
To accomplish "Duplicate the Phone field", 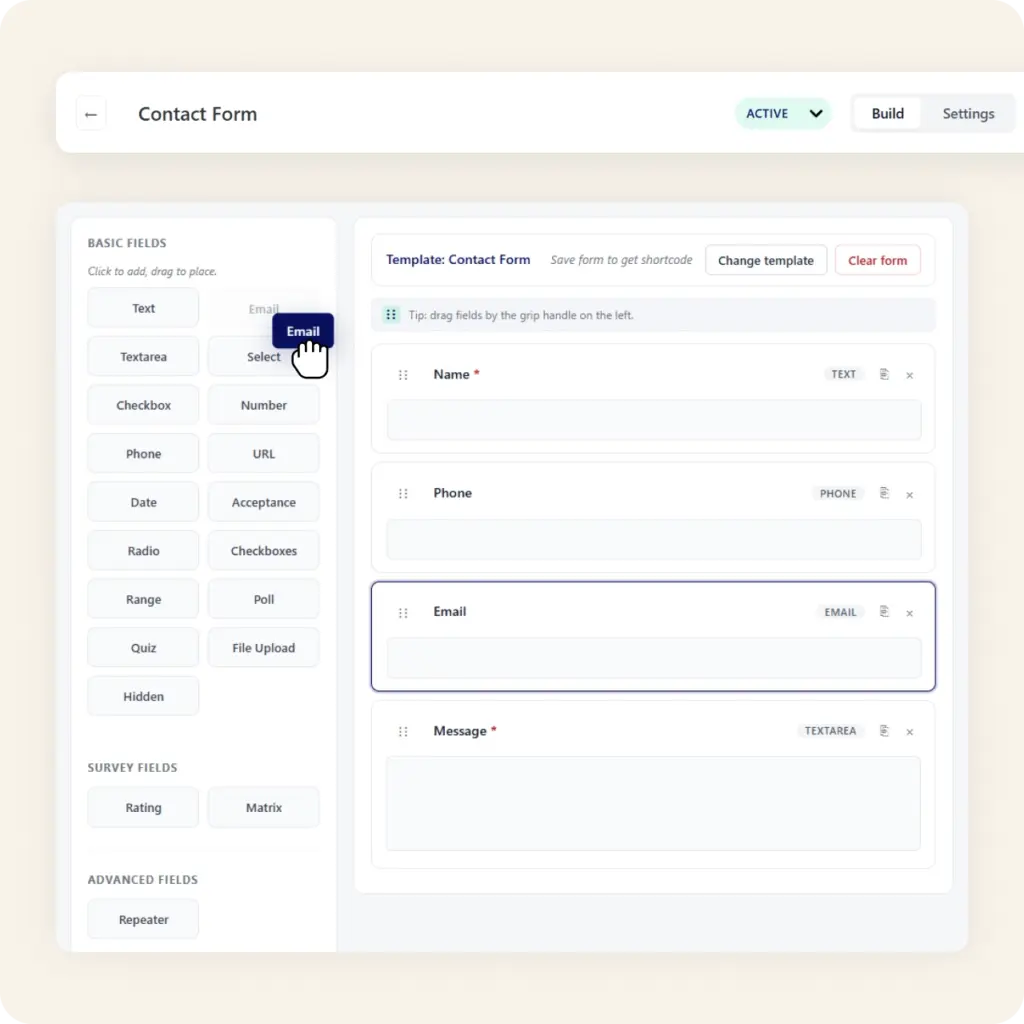I will pyautogui.click(x=884, y=493).
